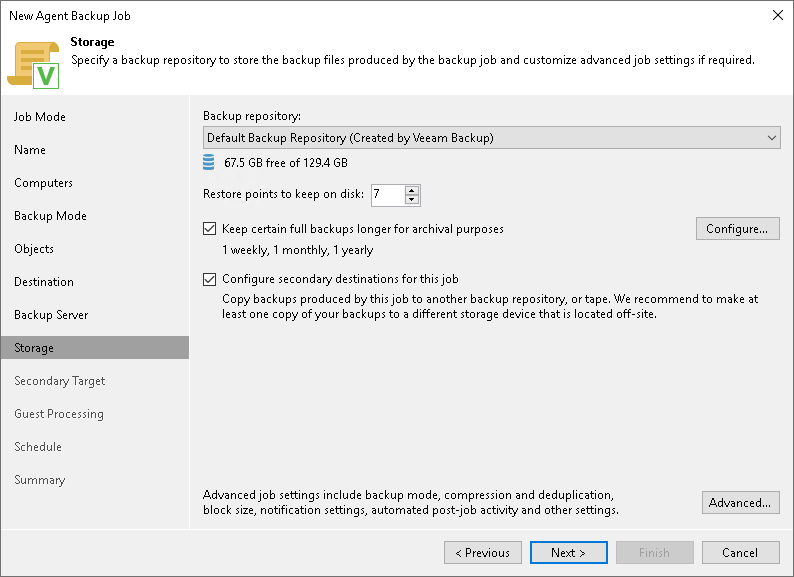Go to the Objects step
794x577 pixels.
[x=33, y=249]
